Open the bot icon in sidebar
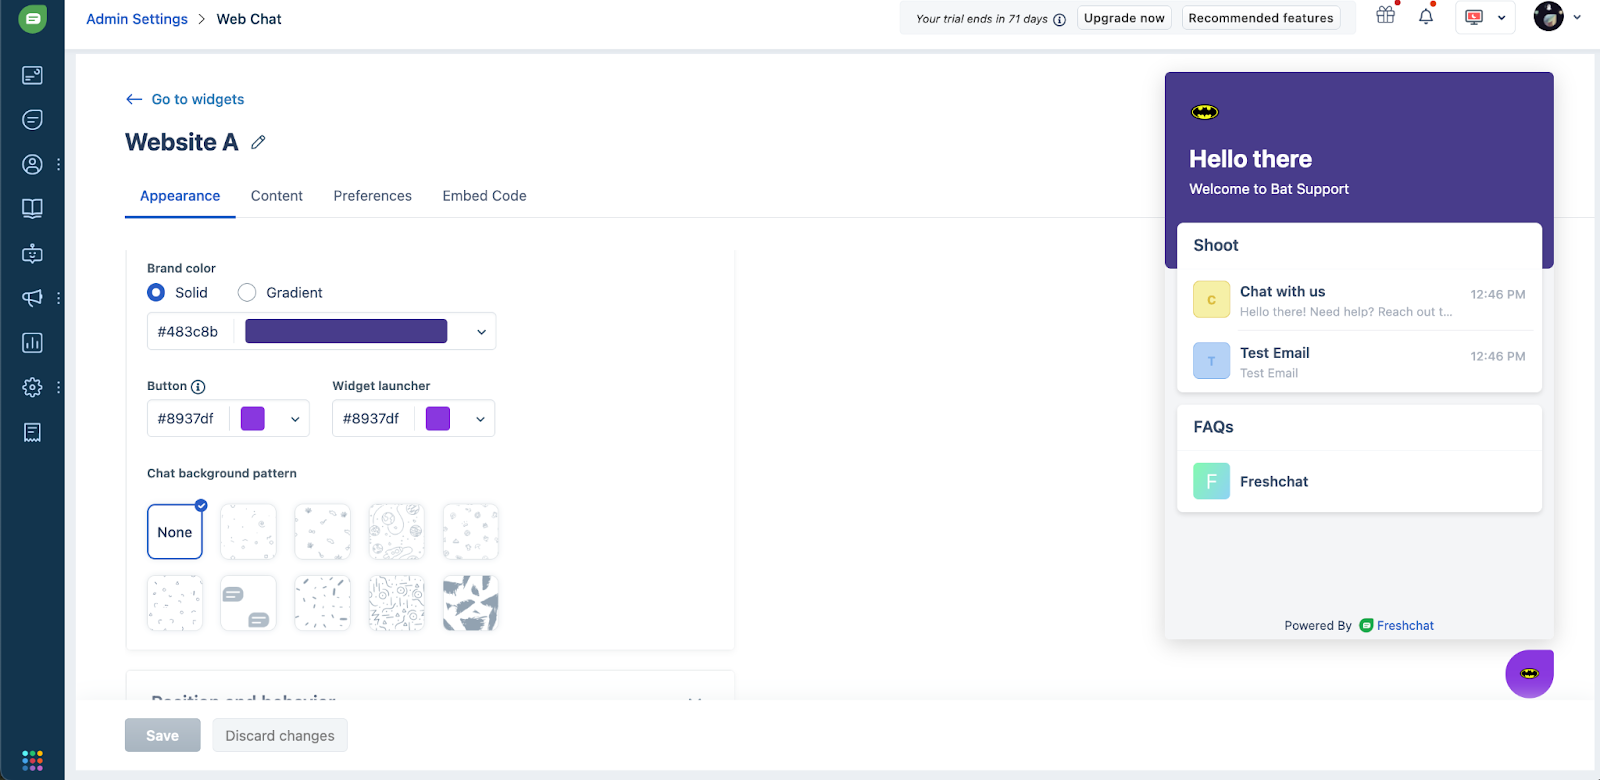The image size is (1600, 780). [32, 253]
